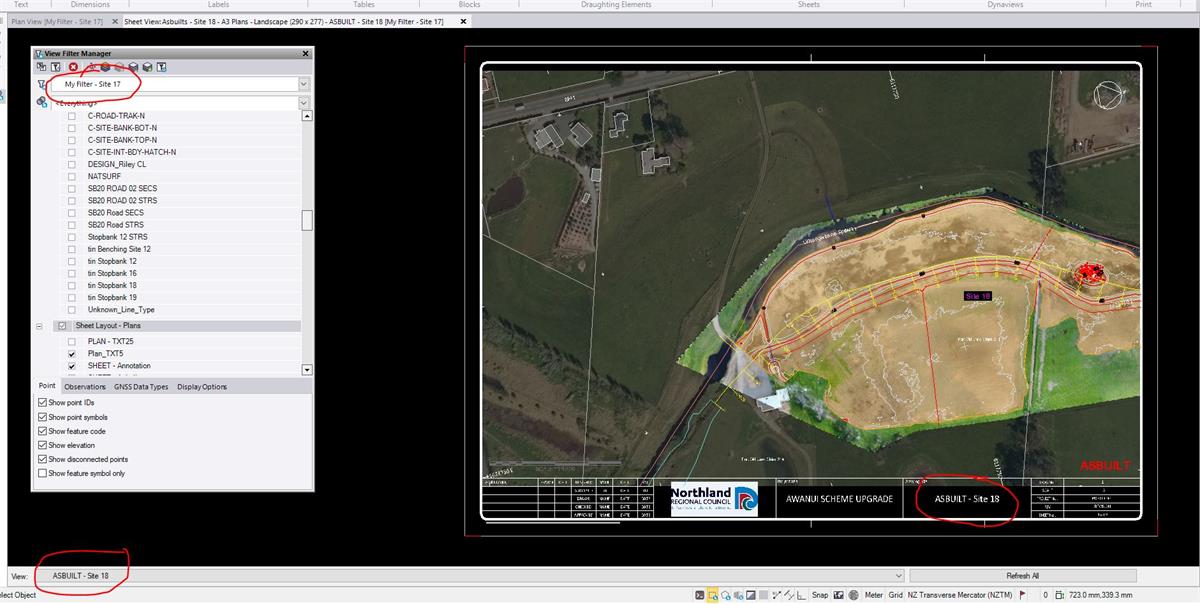This screenshot has height=604, width=1200.
Task: Close the View Filter Manager panel
Action: (x=306, y=53)
